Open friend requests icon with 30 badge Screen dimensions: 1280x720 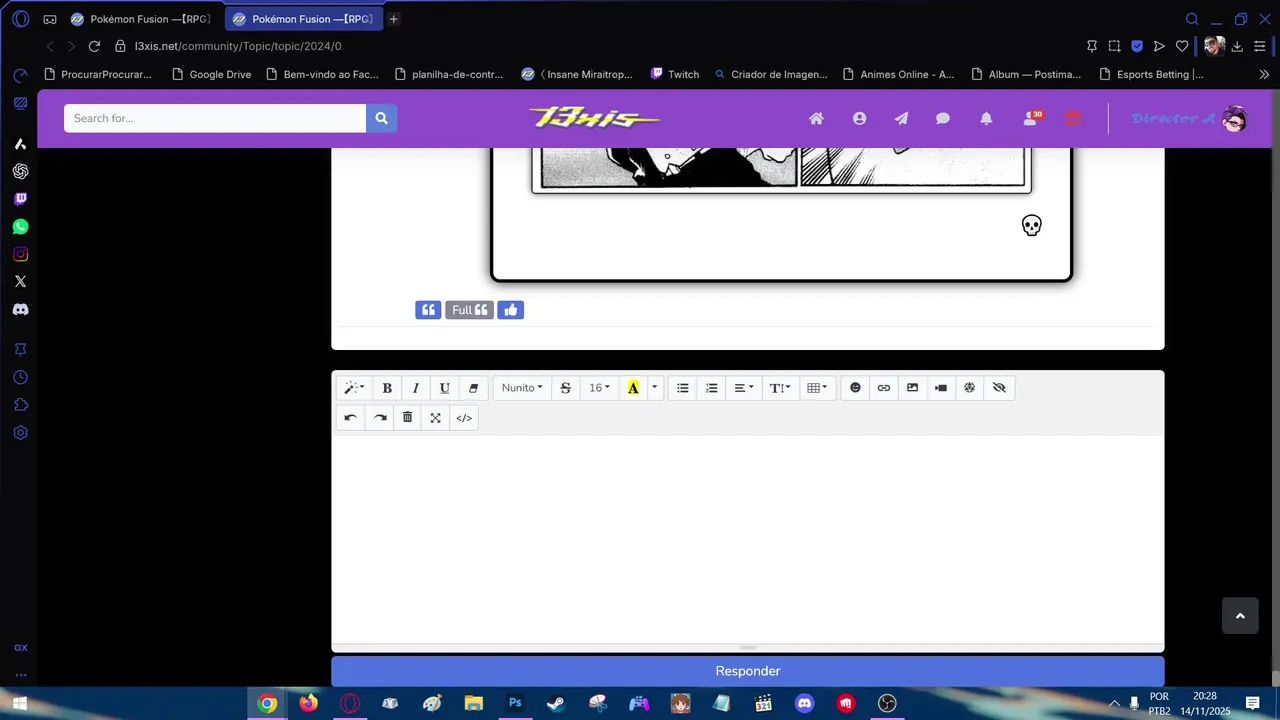(x=1032, y=117)
